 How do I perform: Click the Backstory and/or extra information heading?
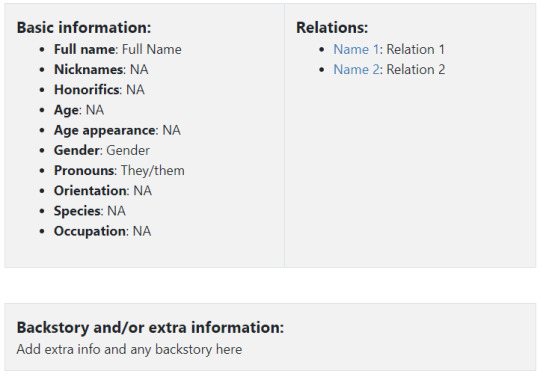pyautogui.click(x=150, y=328)
